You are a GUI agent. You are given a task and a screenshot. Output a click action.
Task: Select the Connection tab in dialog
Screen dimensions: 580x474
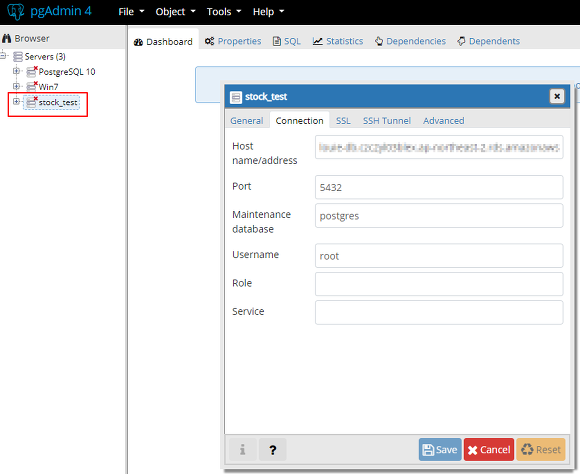pos(299,121)
